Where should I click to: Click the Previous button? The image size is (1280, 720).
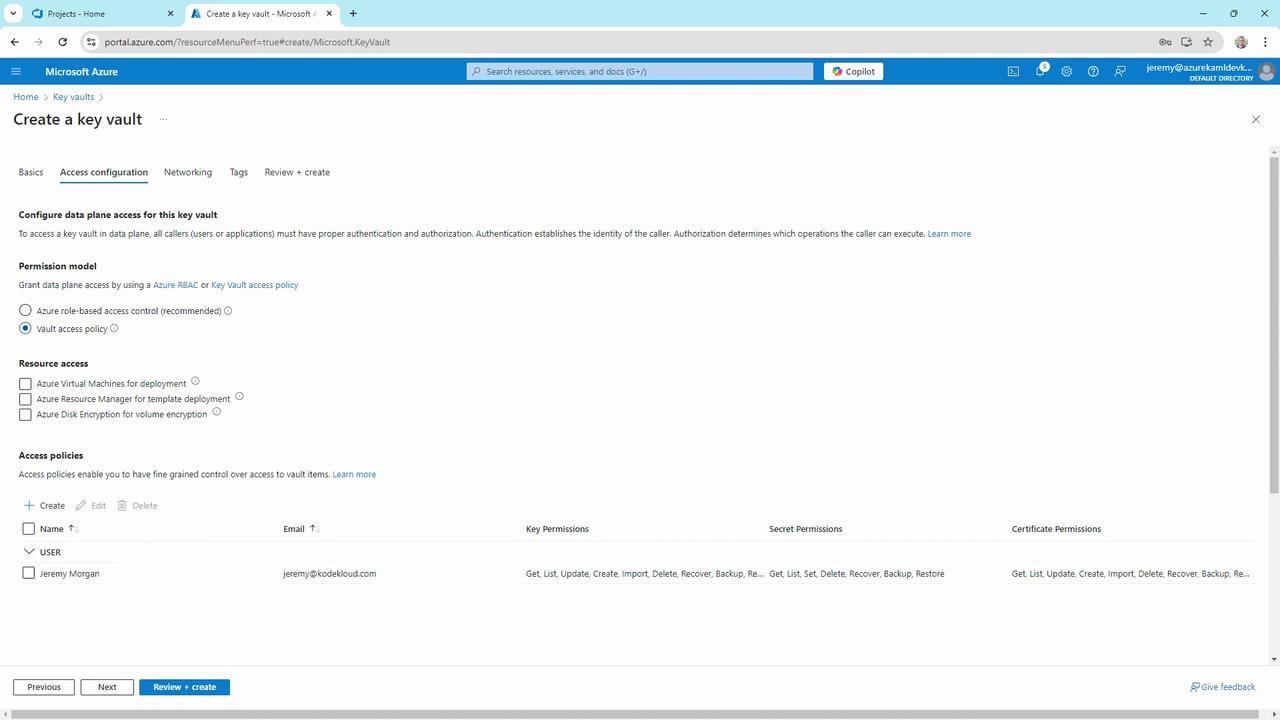pyautogui.click(x=44, y=687)
